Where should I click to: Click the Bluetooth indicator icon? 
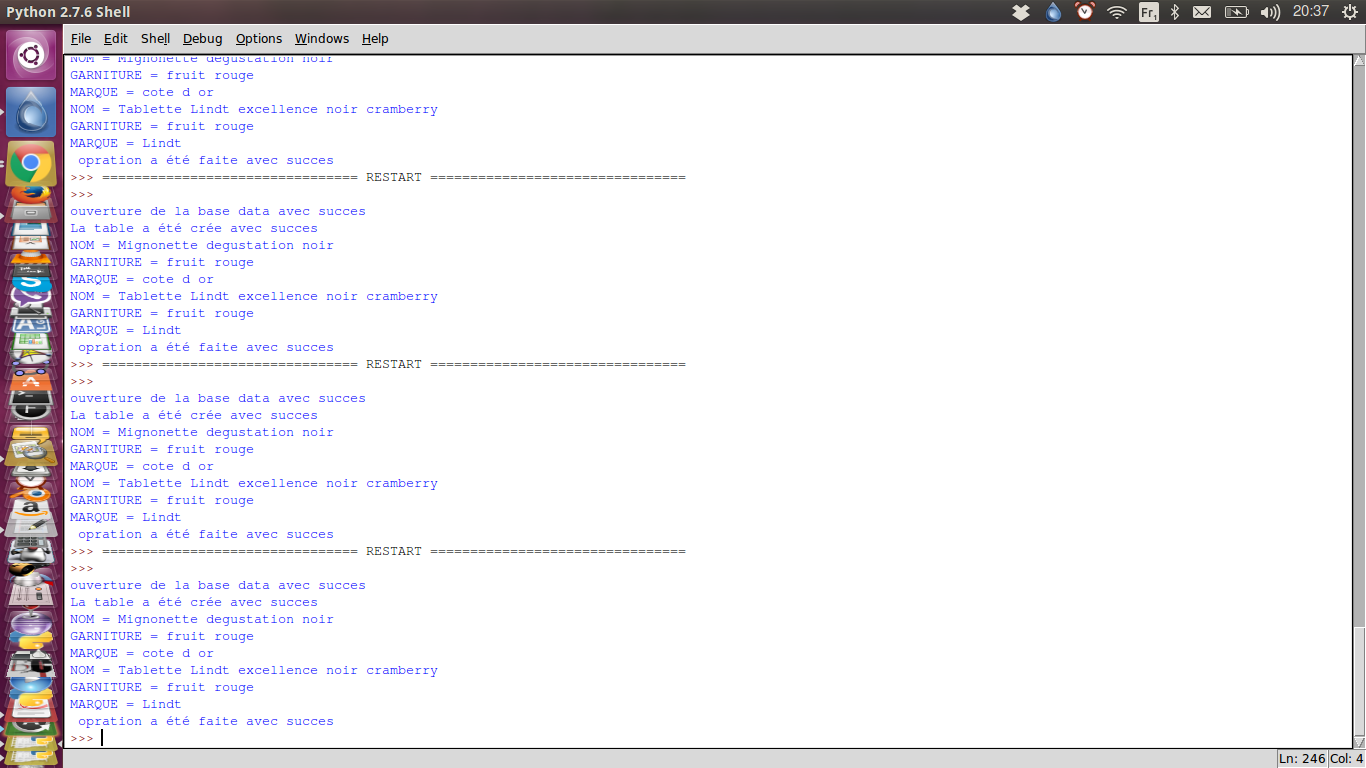[x=1175, y=12]
